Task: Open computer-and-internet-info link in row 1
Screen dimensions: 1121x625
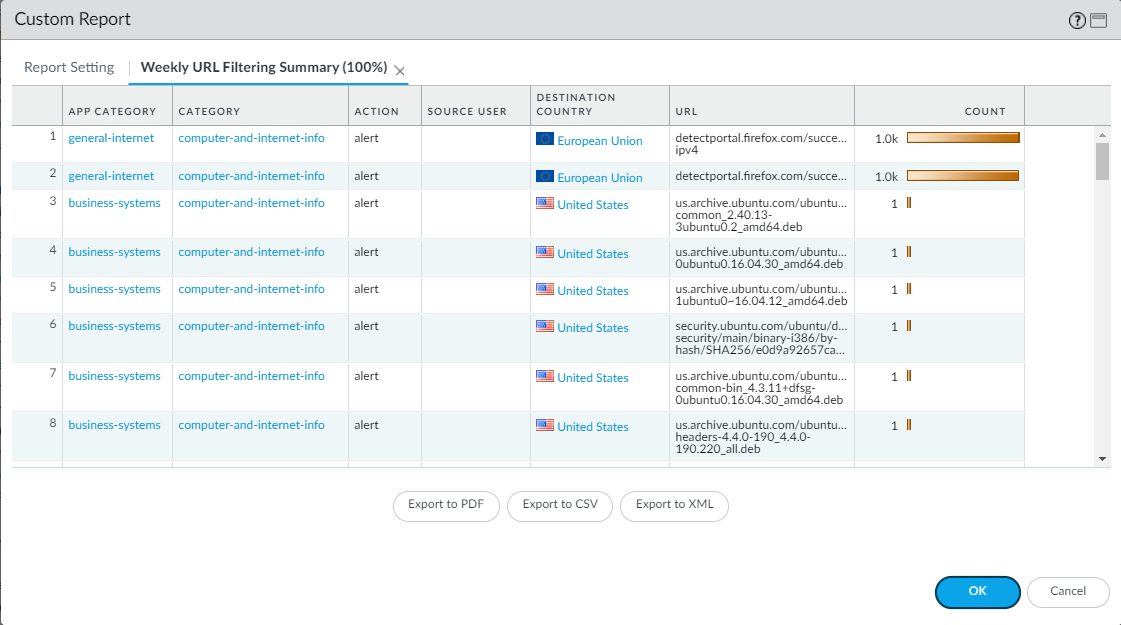Action: 251,138
